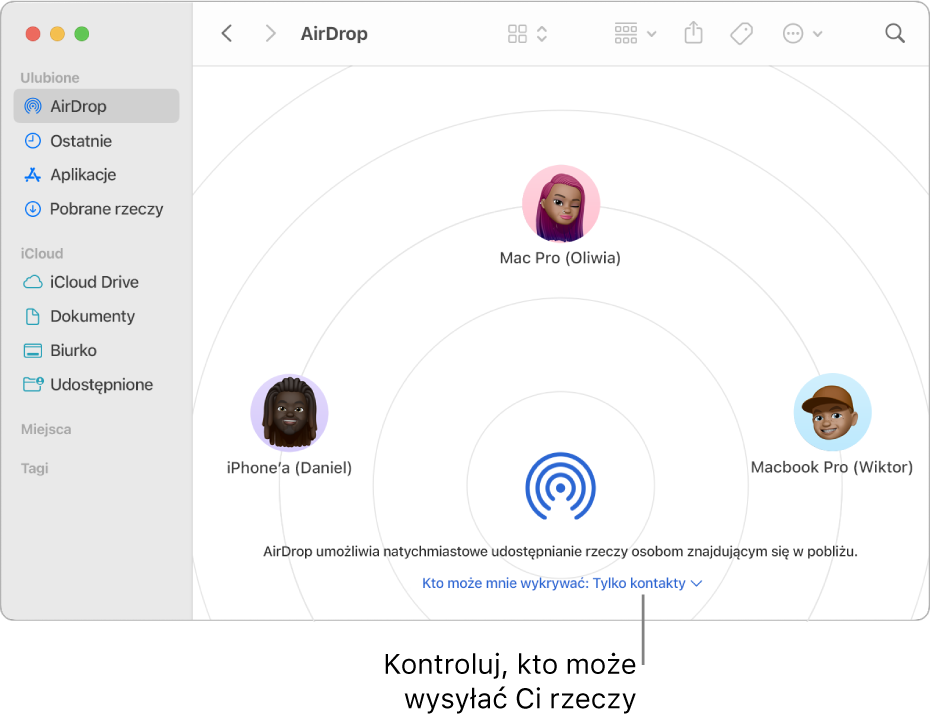This screenshot has height=721, width=931.
Task: Click the iCloud Drive cloud icon
Action: tap(33, 282)
